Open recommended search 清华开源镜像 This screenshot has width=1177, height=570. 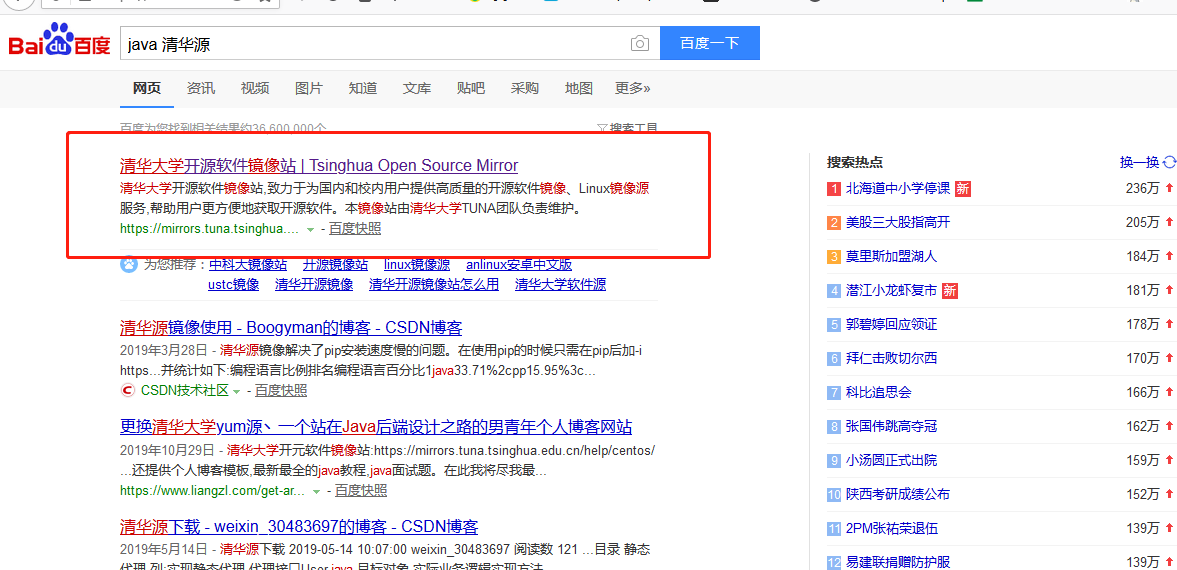[x=314, y=285]
